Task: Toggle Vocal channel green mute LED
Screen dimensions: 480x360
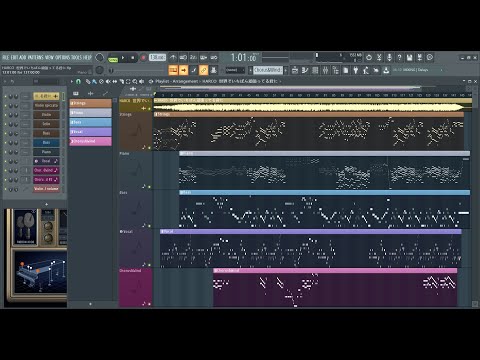Action: pos(5,161)
